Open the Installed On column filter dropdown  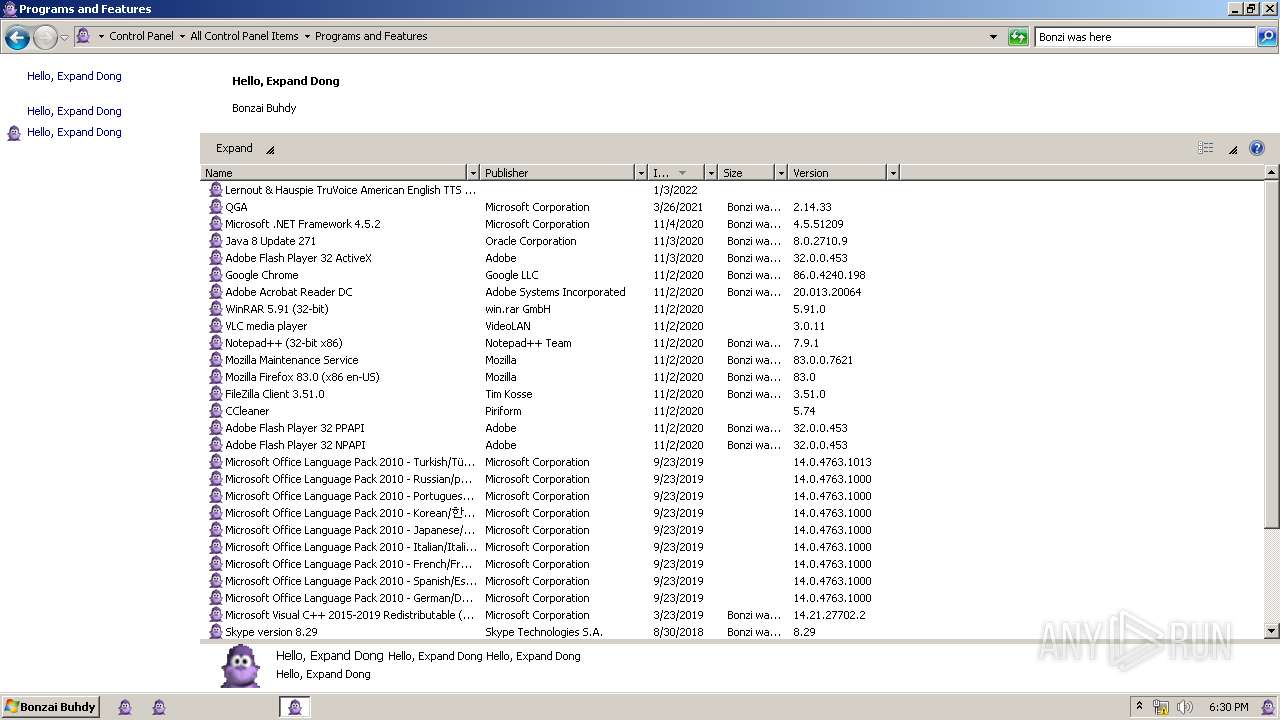point(711,173)
